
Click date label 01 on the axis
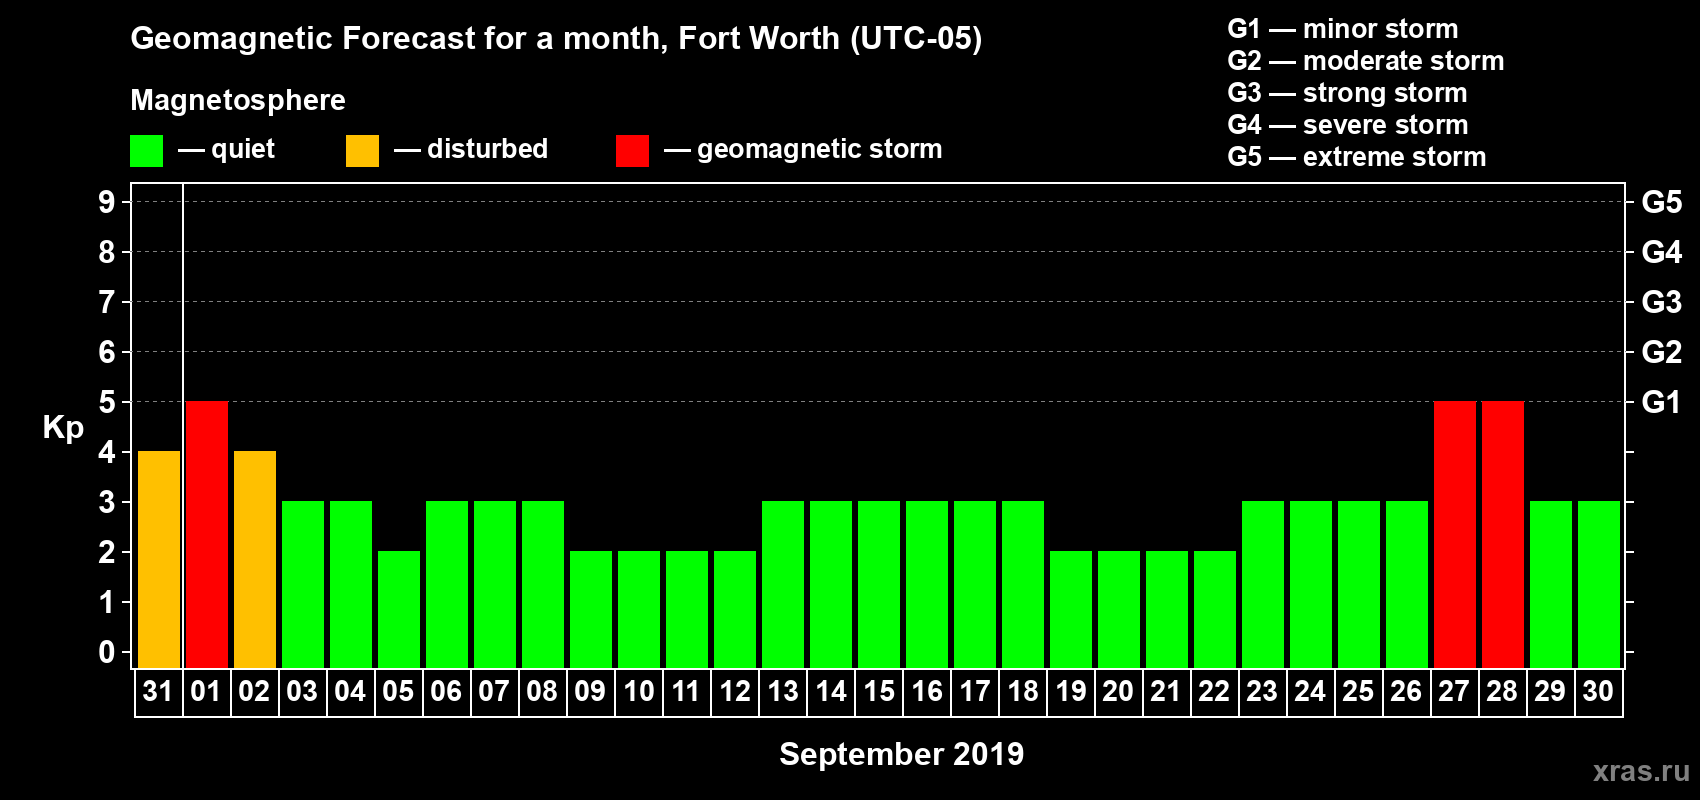[x=206, y=691]
